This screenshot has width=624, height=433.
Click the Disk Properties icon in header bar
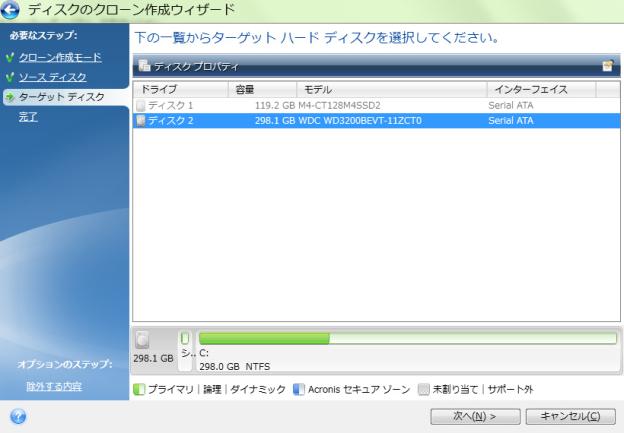[144, 65]
